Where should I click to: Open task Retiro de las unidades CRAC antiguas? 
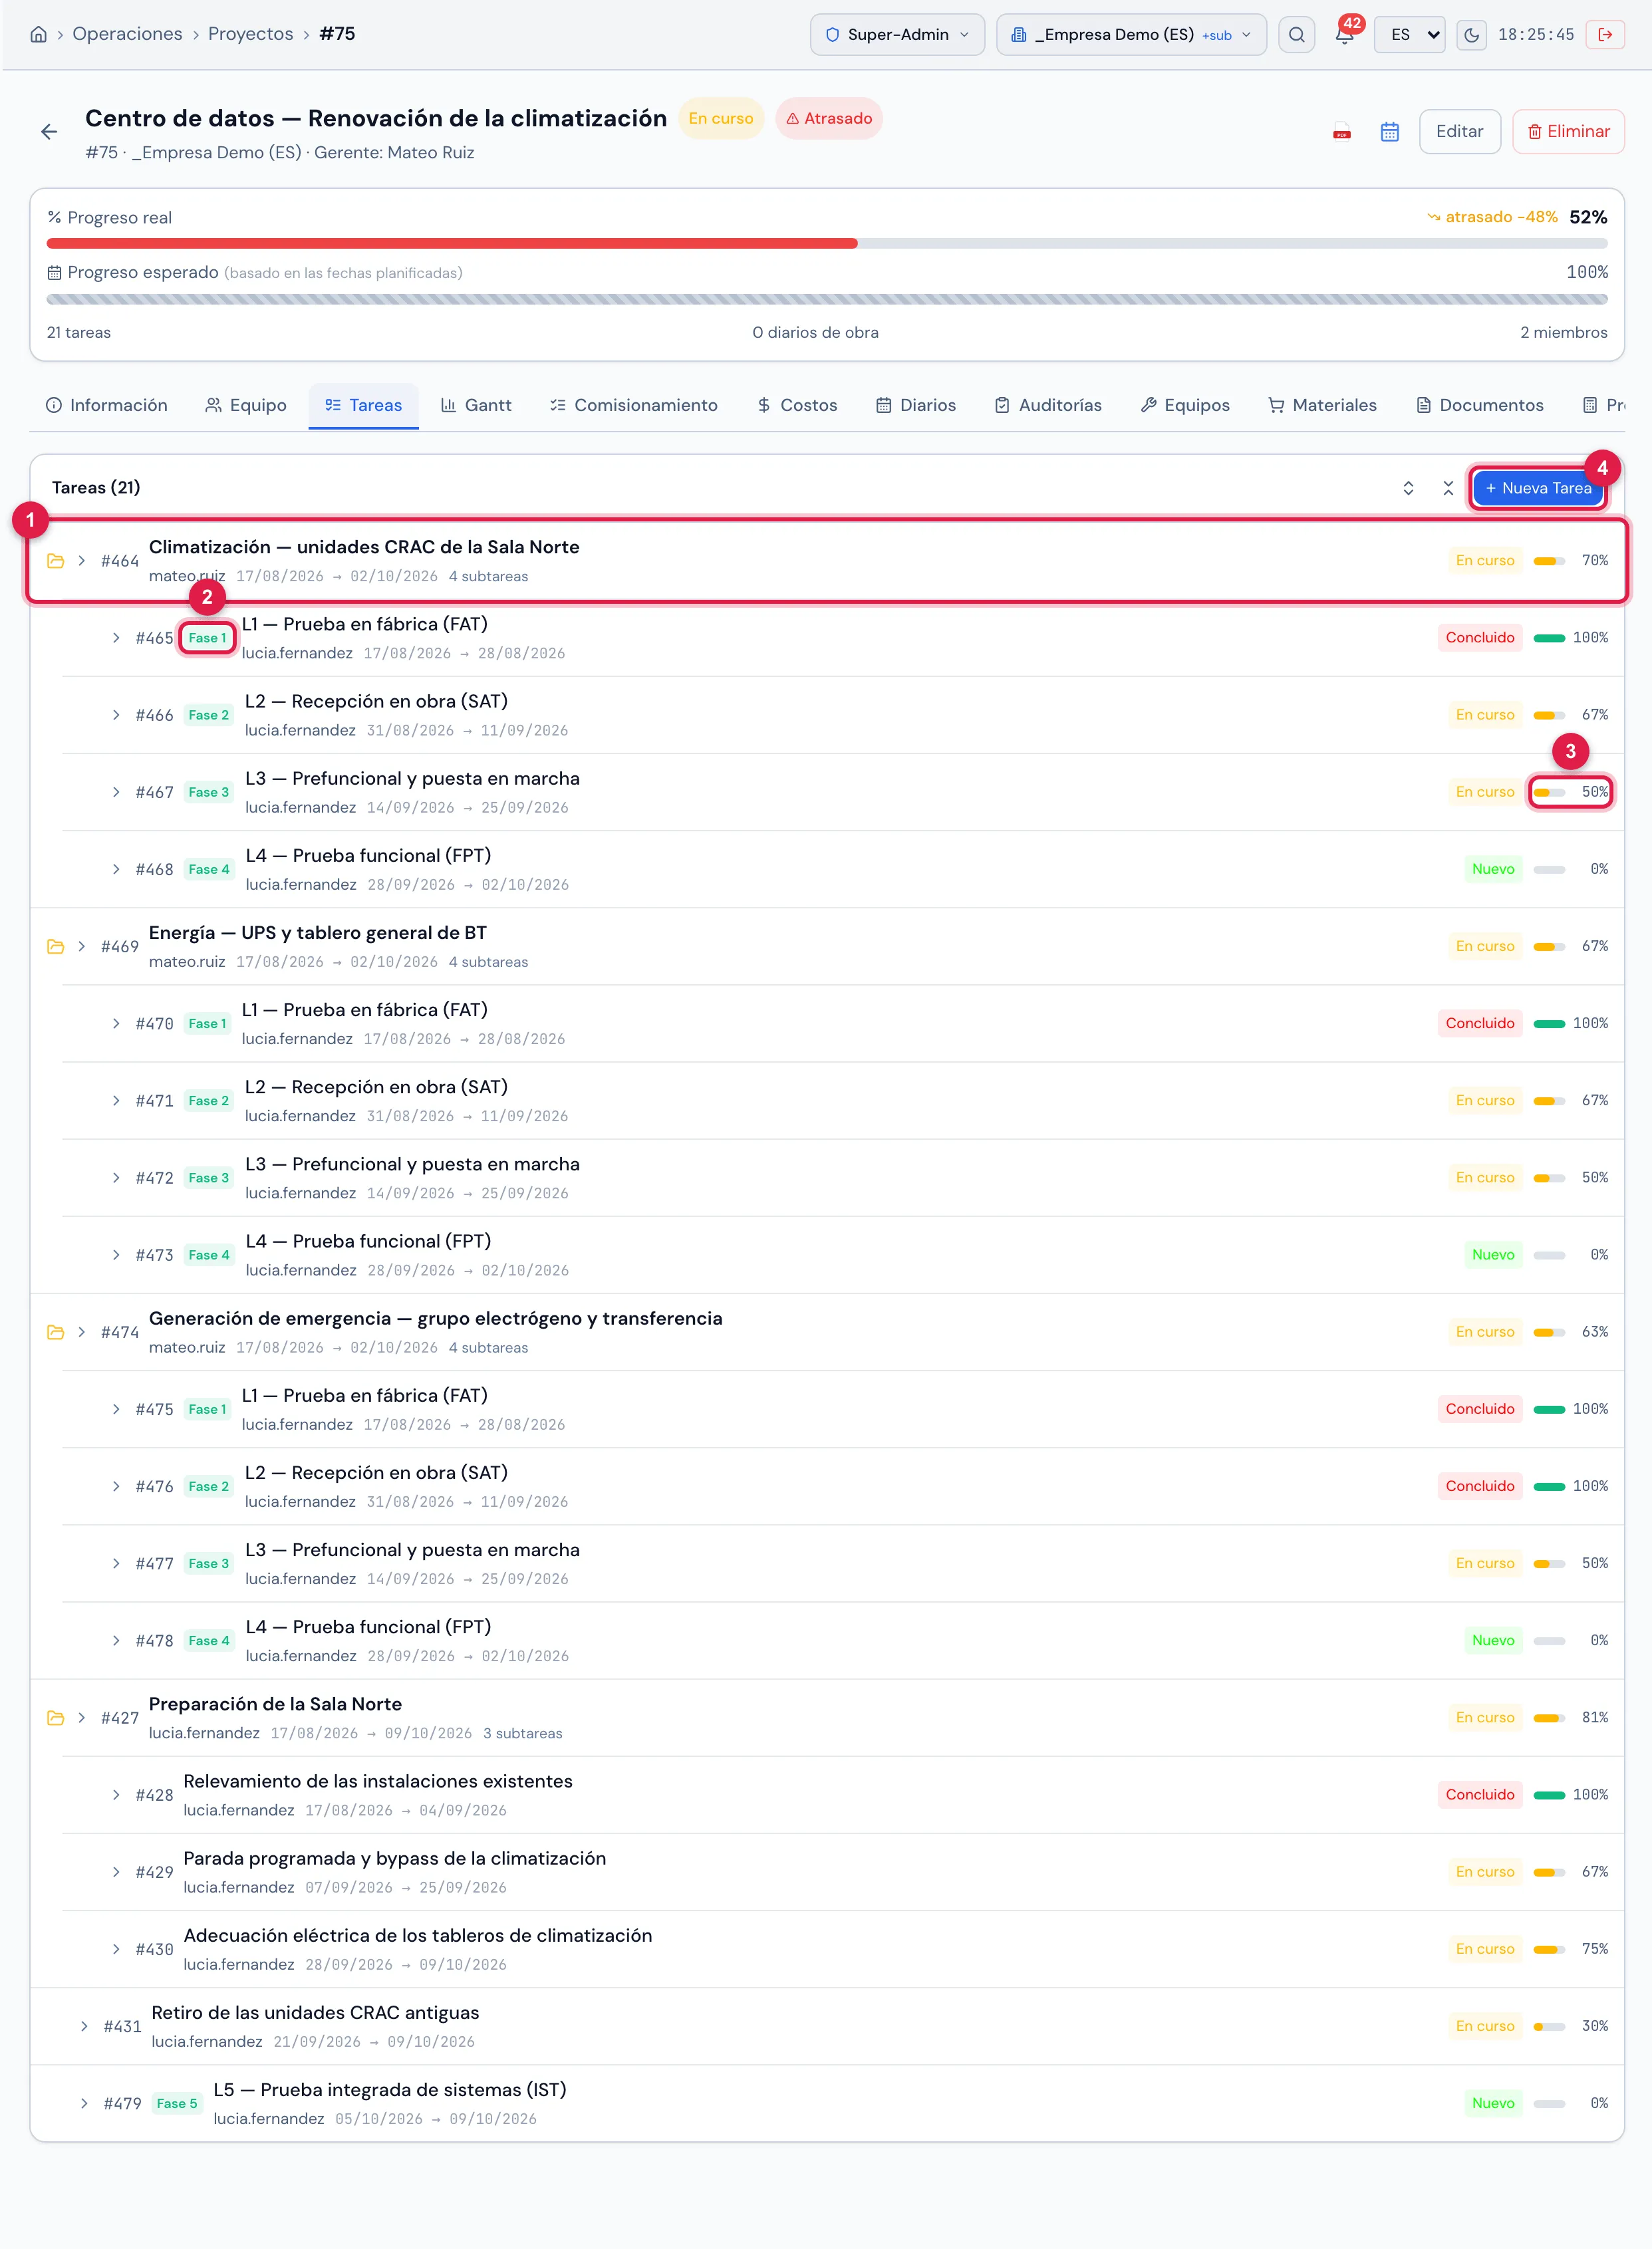315,2013
